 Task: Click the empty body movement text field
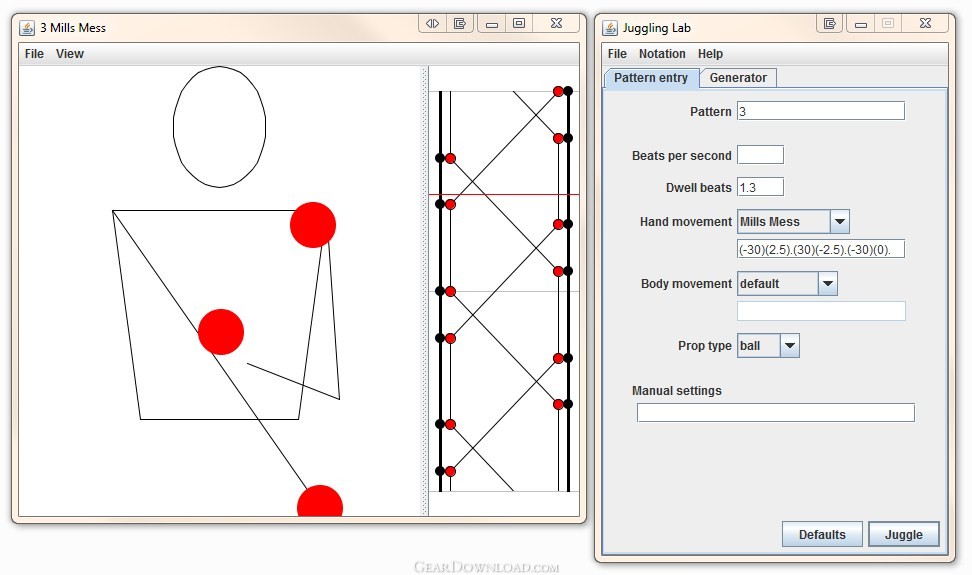coord(821,311)
